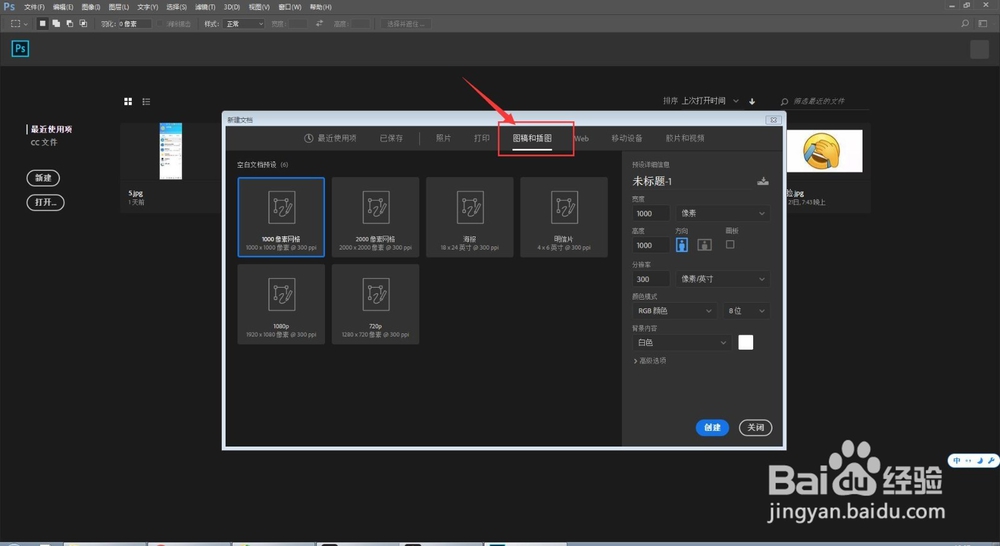Open the 帮助(H) menu
The image size is (1000, 546).
[320, 7]
